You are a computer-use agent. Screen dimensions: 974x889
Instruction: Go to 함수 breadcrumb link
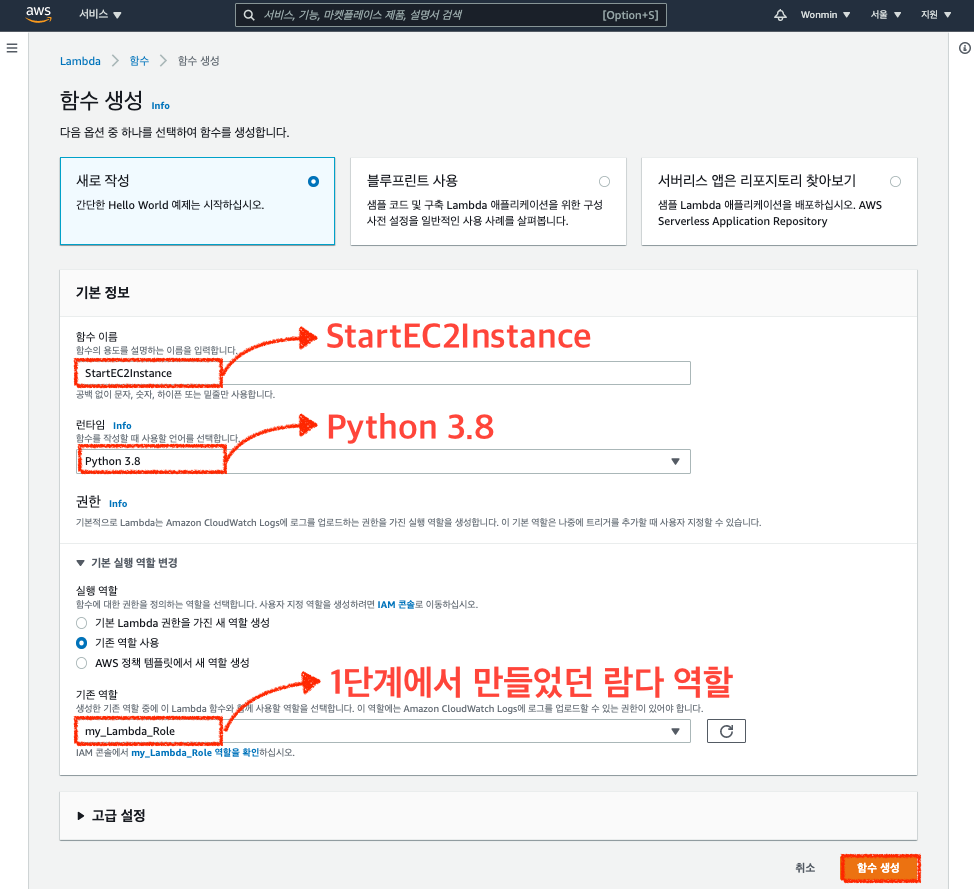139,61
